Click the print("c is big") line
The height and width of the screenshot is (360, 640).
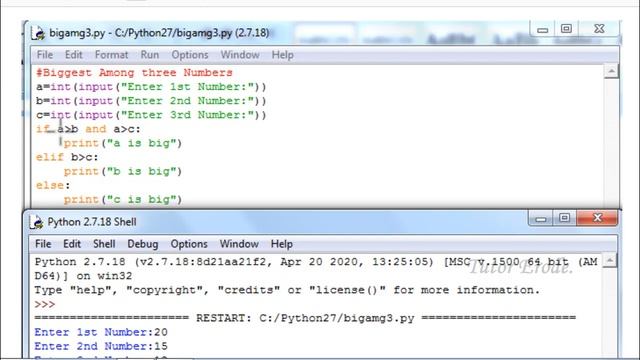click(x=122, y=200)
